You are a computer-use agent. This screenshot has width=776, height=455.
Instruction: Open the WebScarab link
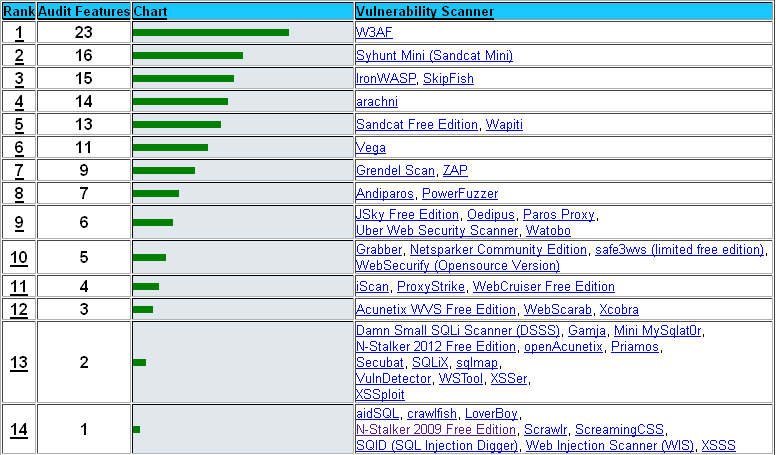pyautogui.click(x=557, y=309)
